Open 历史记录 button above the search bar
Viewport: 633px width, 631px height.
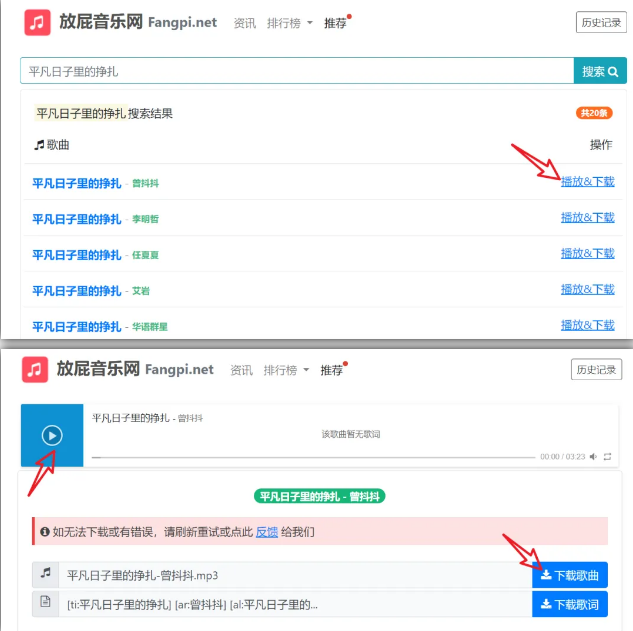tap(601, 22)
